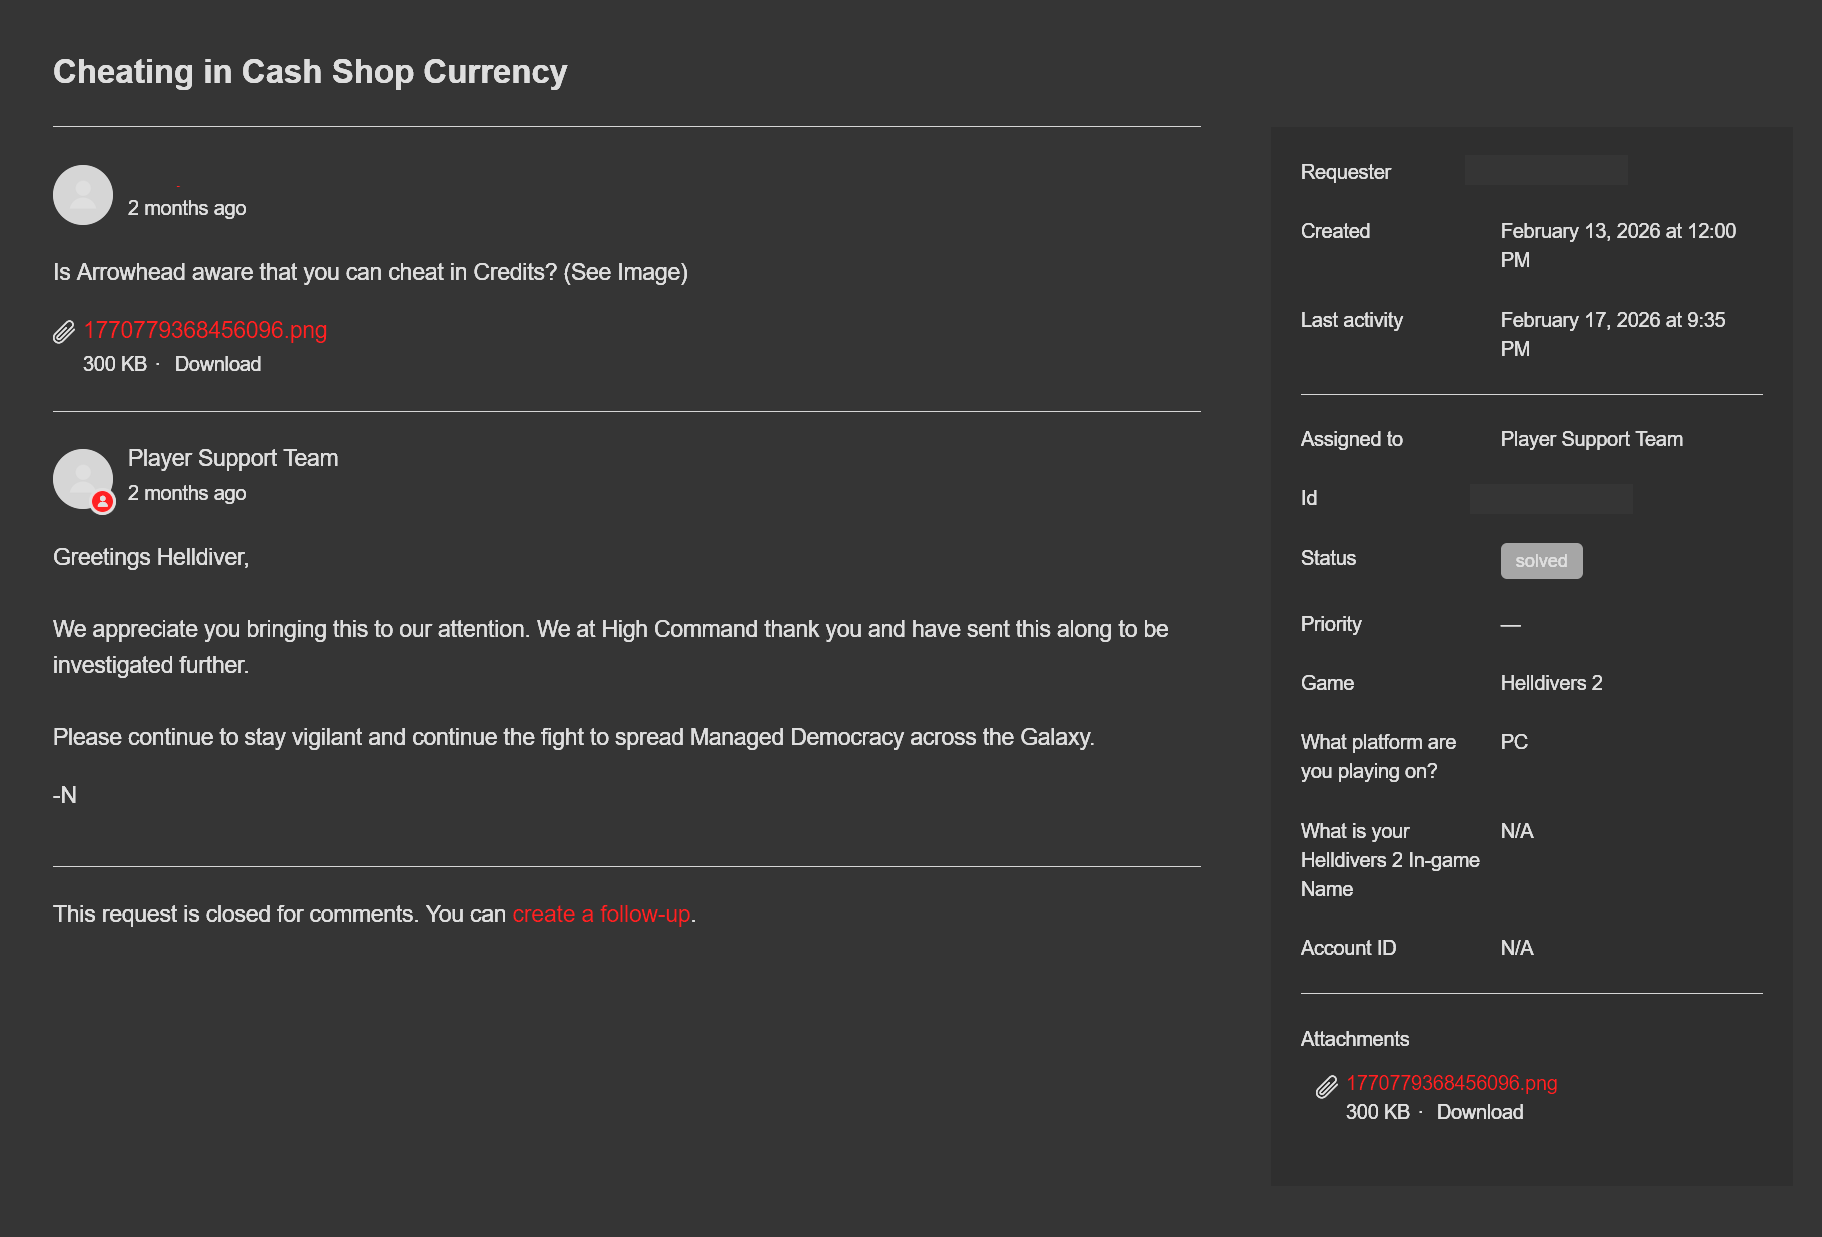Click the Priority dash value
The height and width of the screenshot is (1237, 1822).
pyautogui.click(x=1511, y=625)
